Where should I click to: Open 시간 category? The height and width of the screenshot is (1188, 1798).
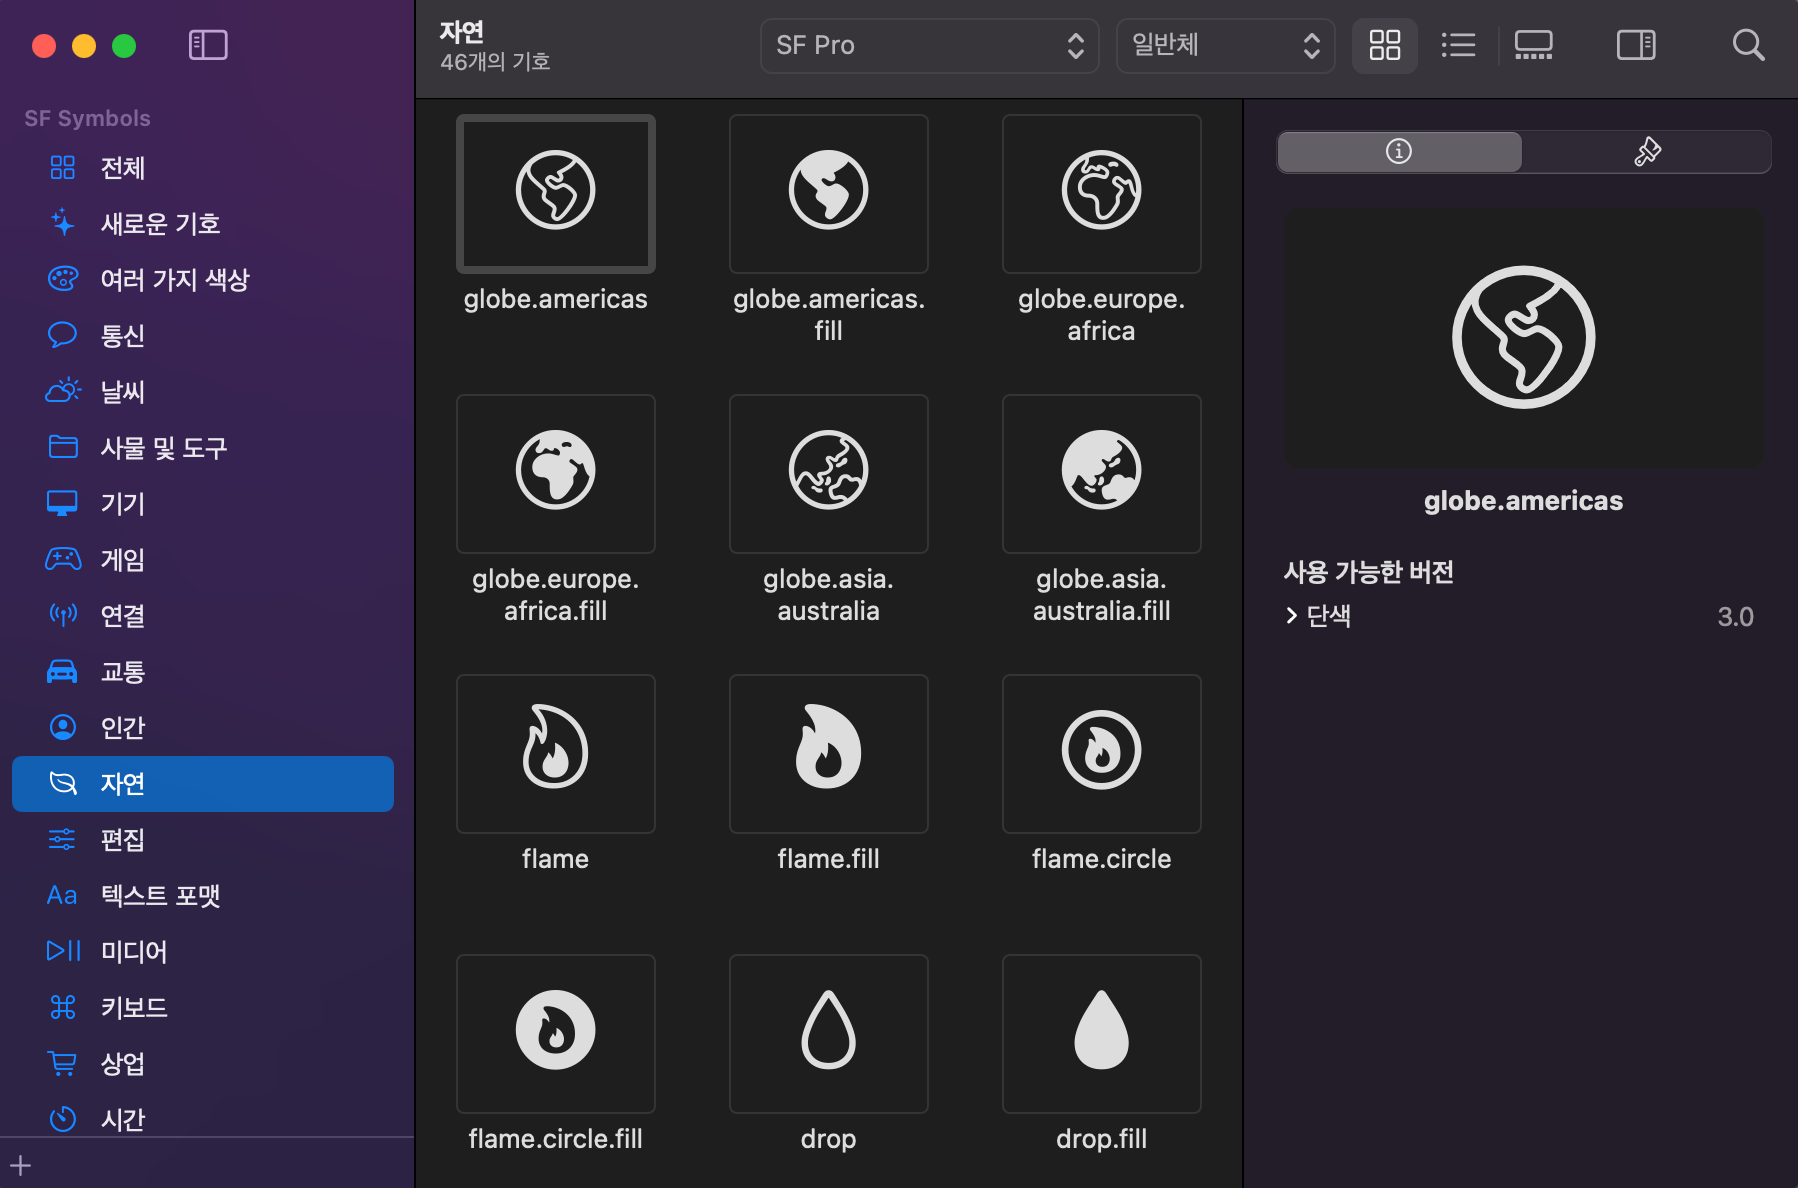203,1119
